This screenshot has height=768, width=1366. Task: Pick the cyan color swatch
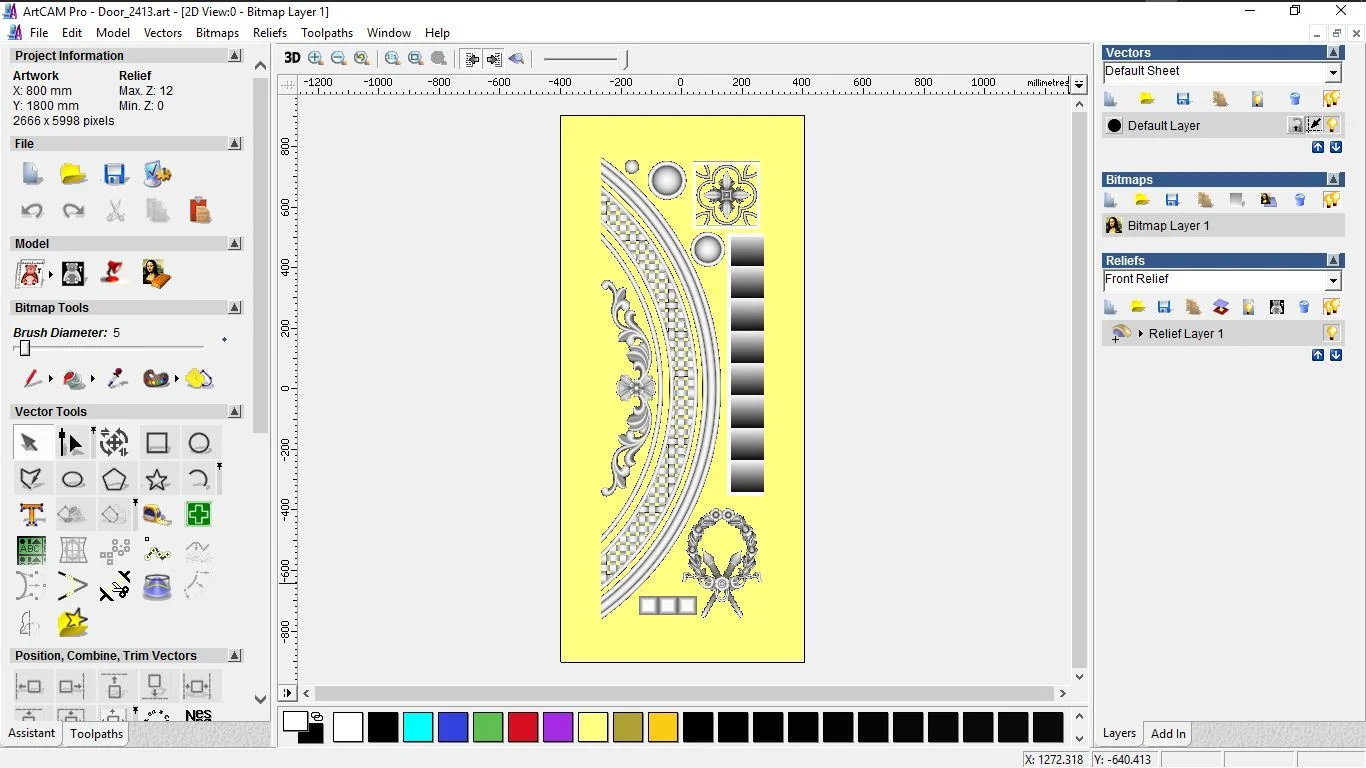click(x=418, y=727)
